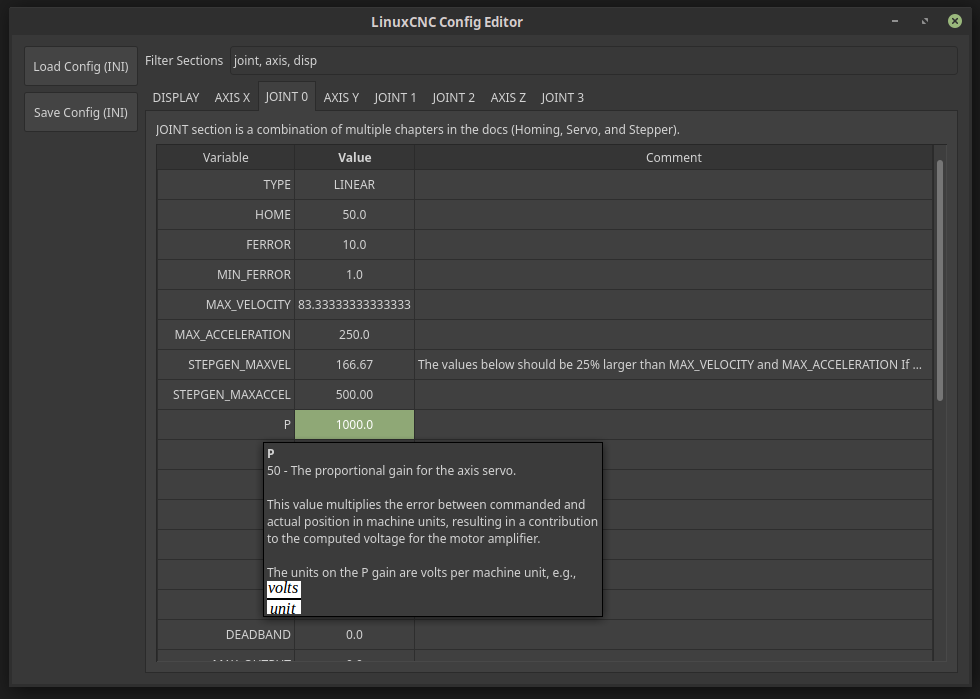Click the STEPGEN_MAXACCEL variable name cell
The height and width of the screenshot is (699, 980).
click(226, 395)
